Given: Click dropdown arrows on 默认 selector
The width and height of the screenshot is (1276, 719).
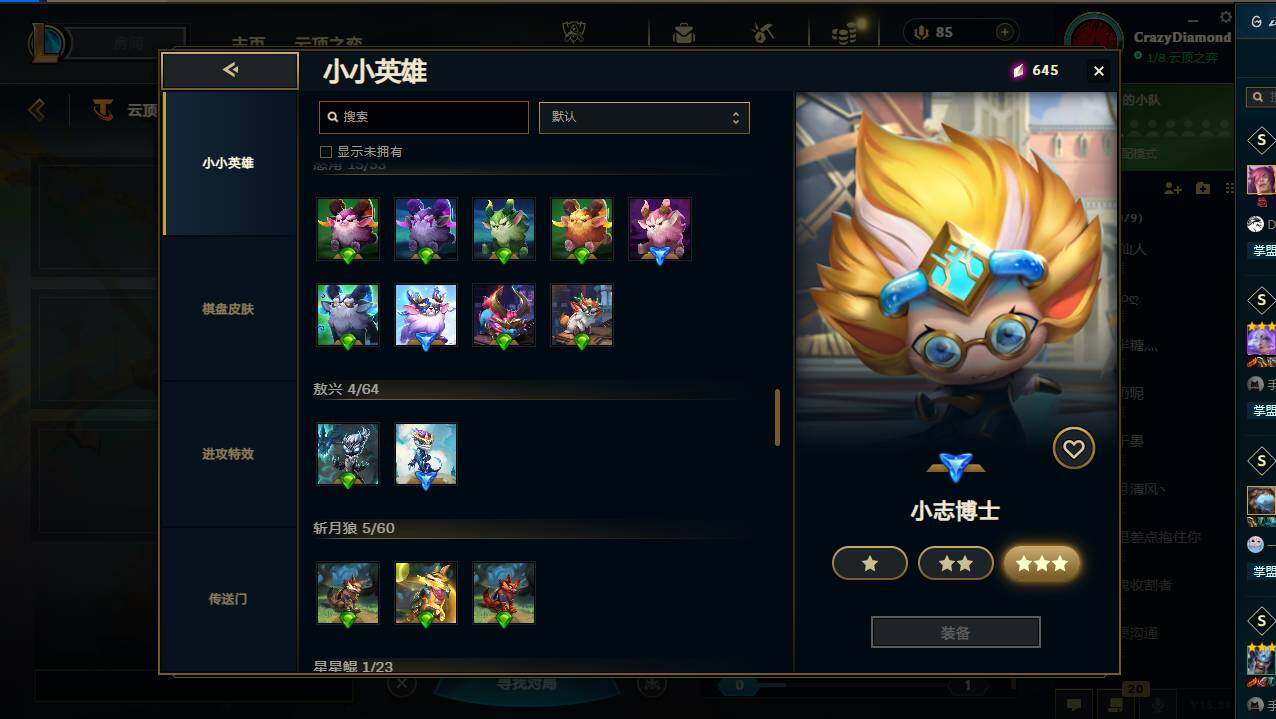Looking at the screenshot, I should [x=735, y=117].
